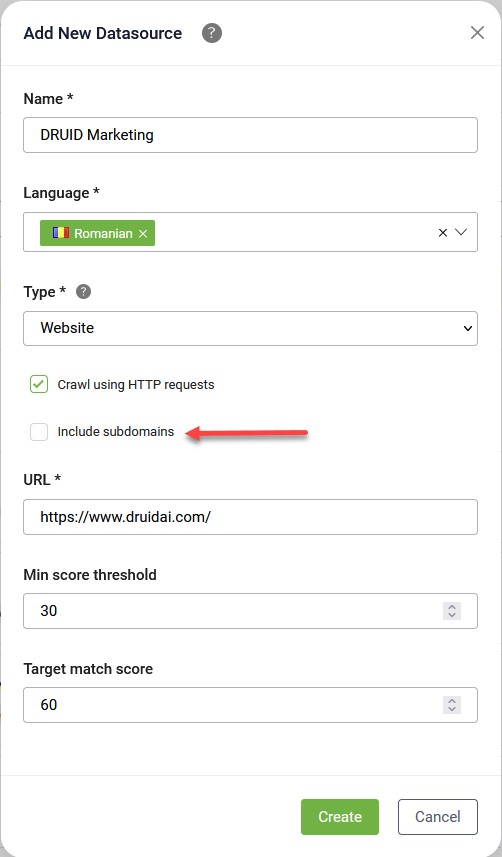Click the Romanian flag icon
The image size is (502, 857).
click(61, 233)
